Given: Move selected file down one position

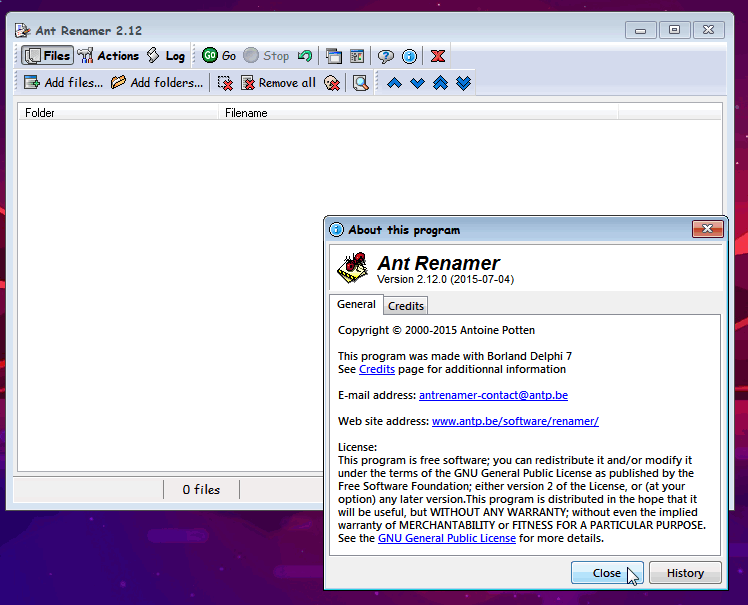Looking at the screenshot, I should pos(417,83).
